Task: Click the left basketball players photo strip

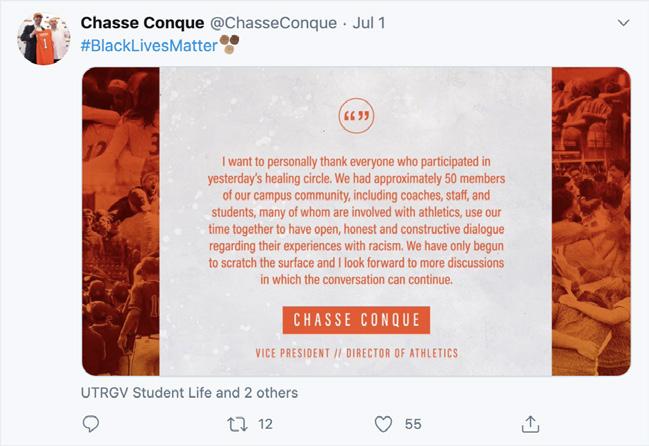Action: (x=121, y=221)
